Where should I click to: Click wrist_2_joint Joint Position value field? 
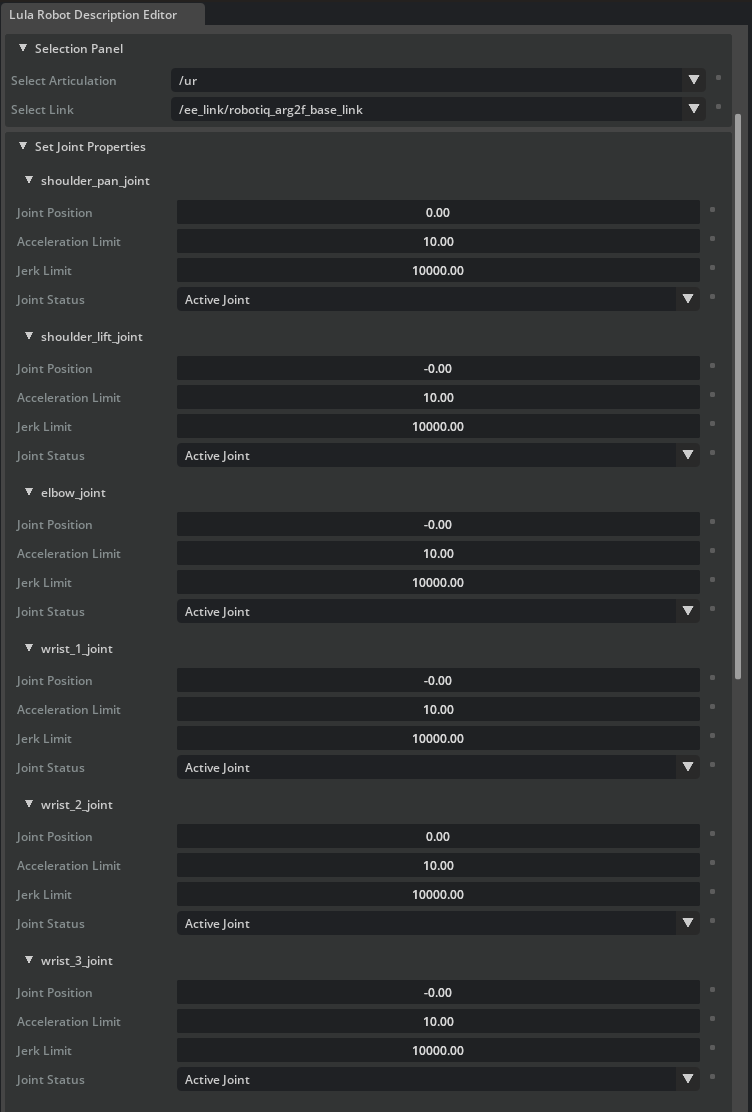(x=438, y=836)
